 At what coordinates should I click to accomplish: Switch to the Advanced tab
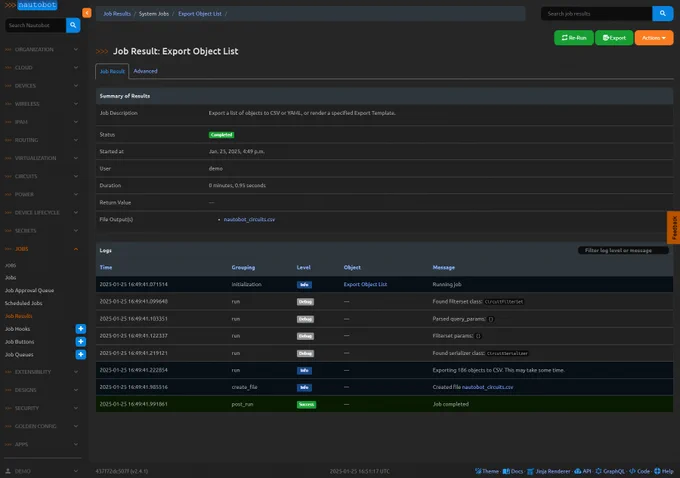(x=145, y=71)
